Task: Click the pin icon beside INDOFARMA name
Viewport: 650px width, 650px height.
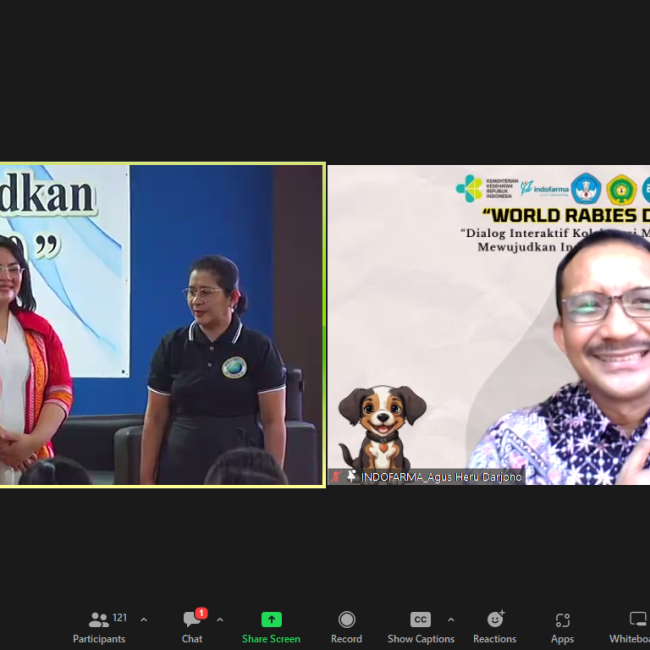Action: [x=351, y=477]
